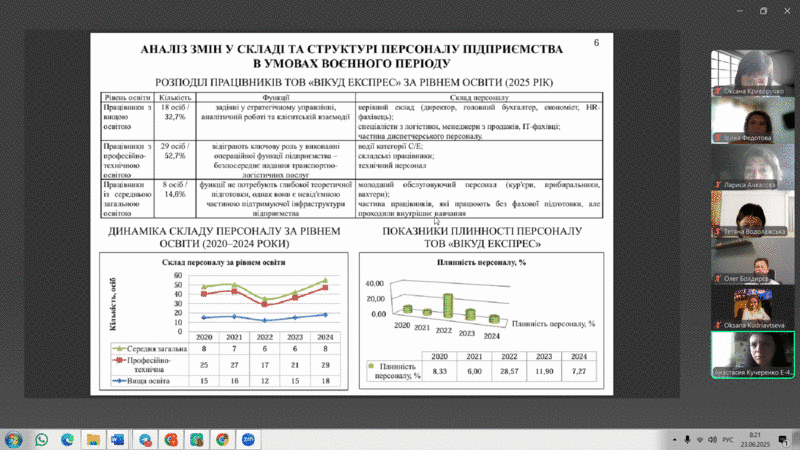Click value '25' in Професійно-технічна row
Screen dimensions: 800x450
coord(204,365)
